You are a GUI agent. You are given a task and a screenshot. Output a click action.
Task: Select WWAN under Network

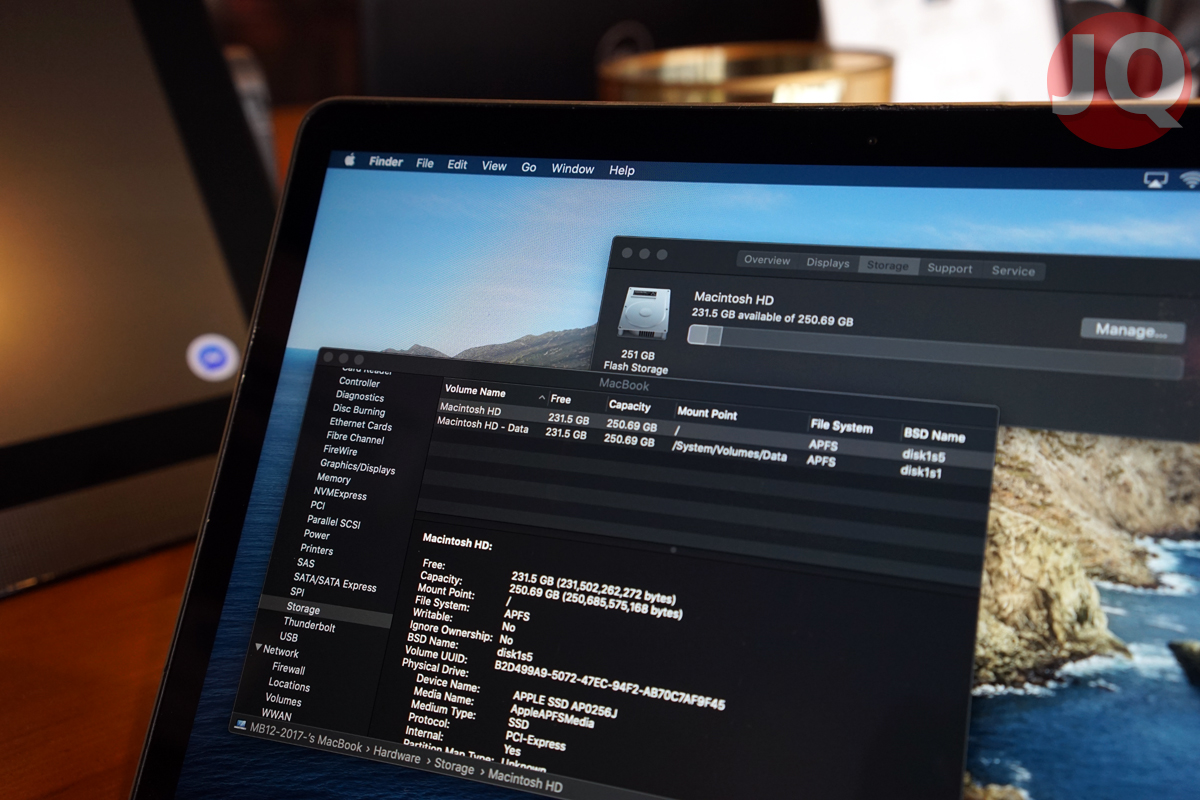[276, 715]
